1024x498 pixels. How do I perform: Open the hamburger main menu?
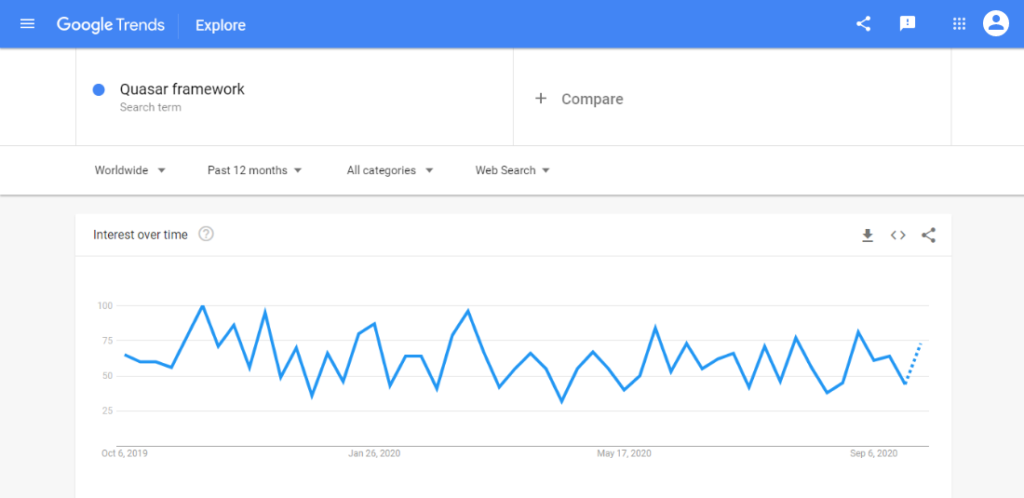pos(27,24)
